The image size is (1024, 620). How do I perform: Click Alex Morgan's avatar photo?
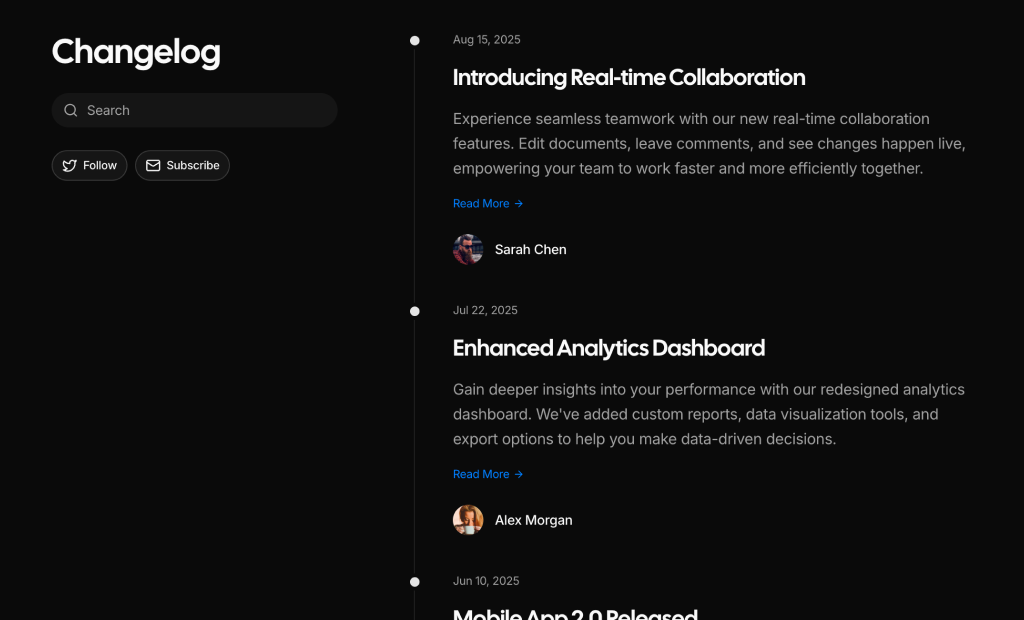pos(468,520)
